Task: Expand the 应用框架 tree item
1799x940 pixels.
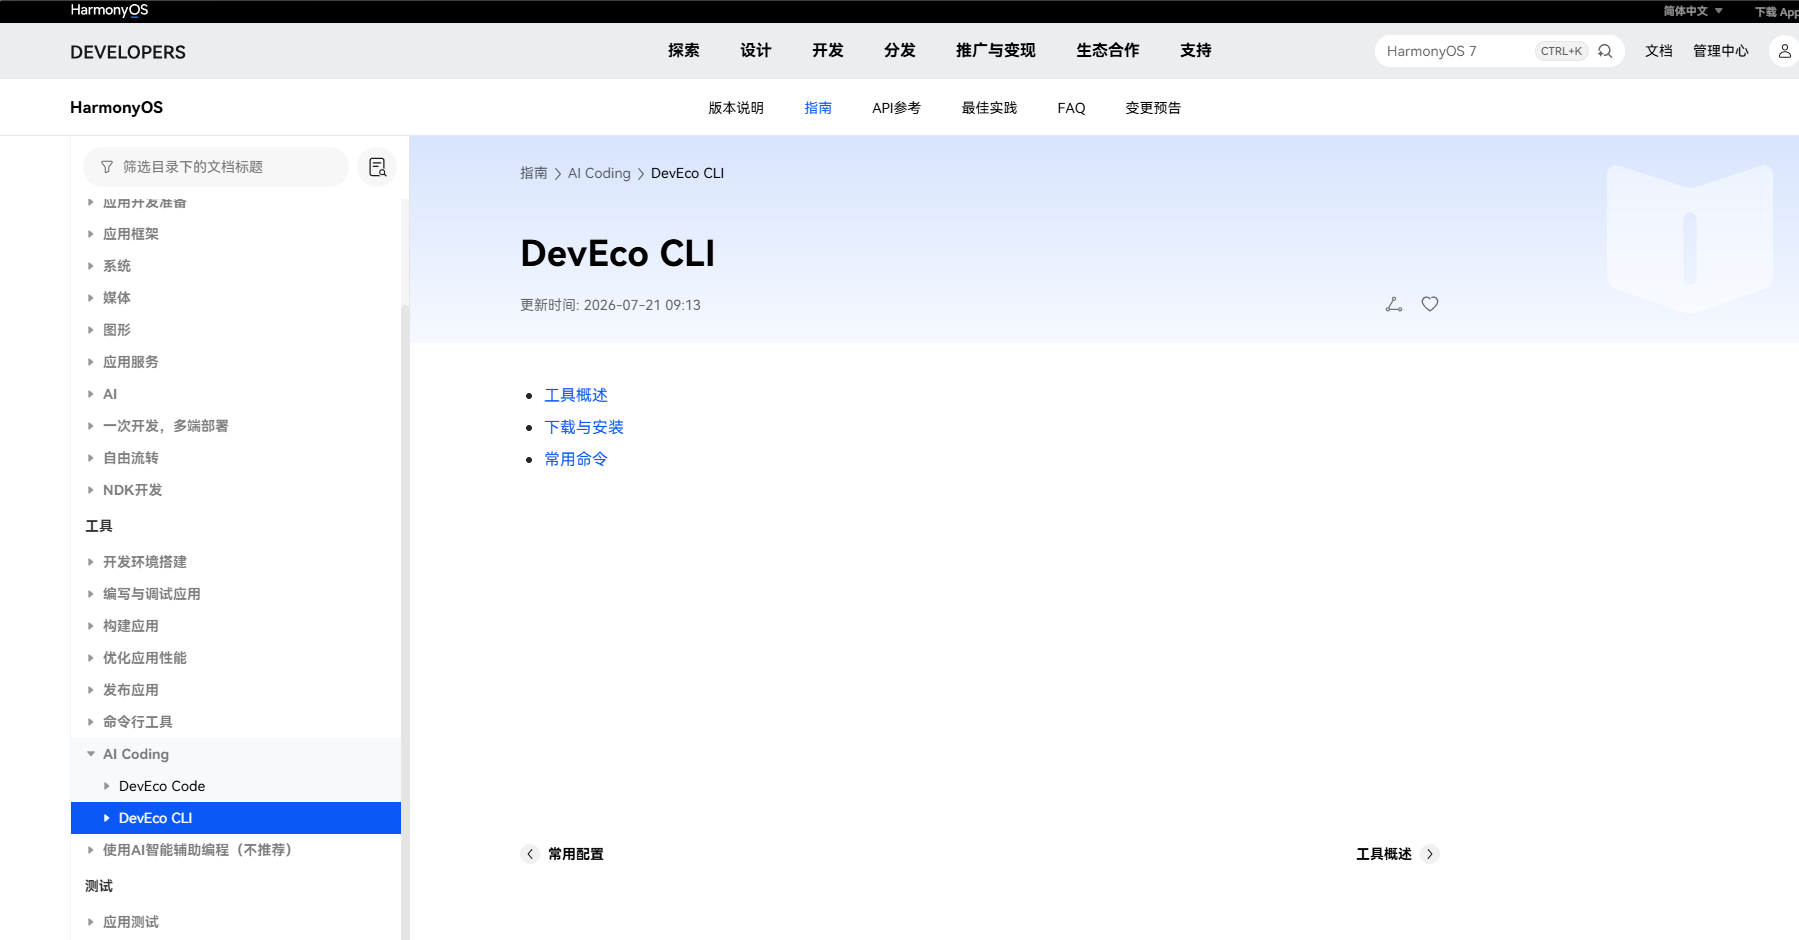Action: tap(91, 234)
